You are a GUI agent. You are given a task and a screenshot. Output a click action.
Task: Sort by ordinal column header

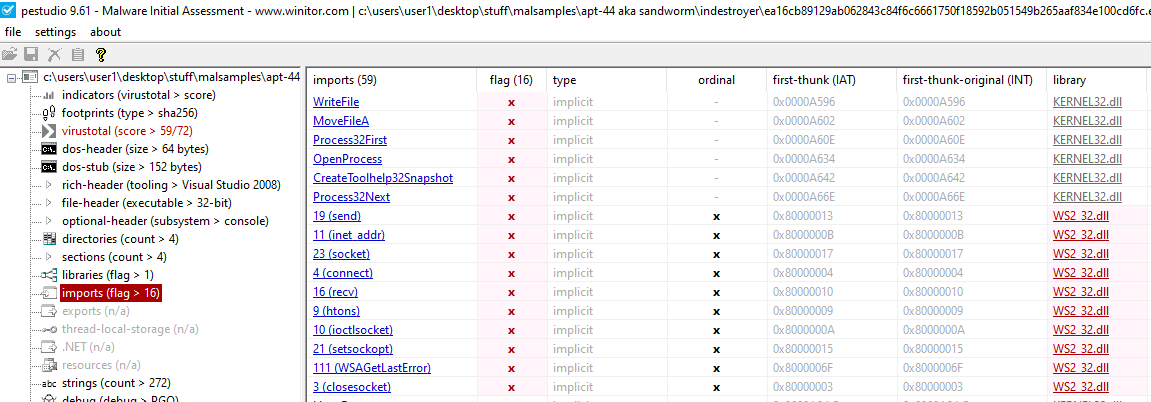pos(716,80)
